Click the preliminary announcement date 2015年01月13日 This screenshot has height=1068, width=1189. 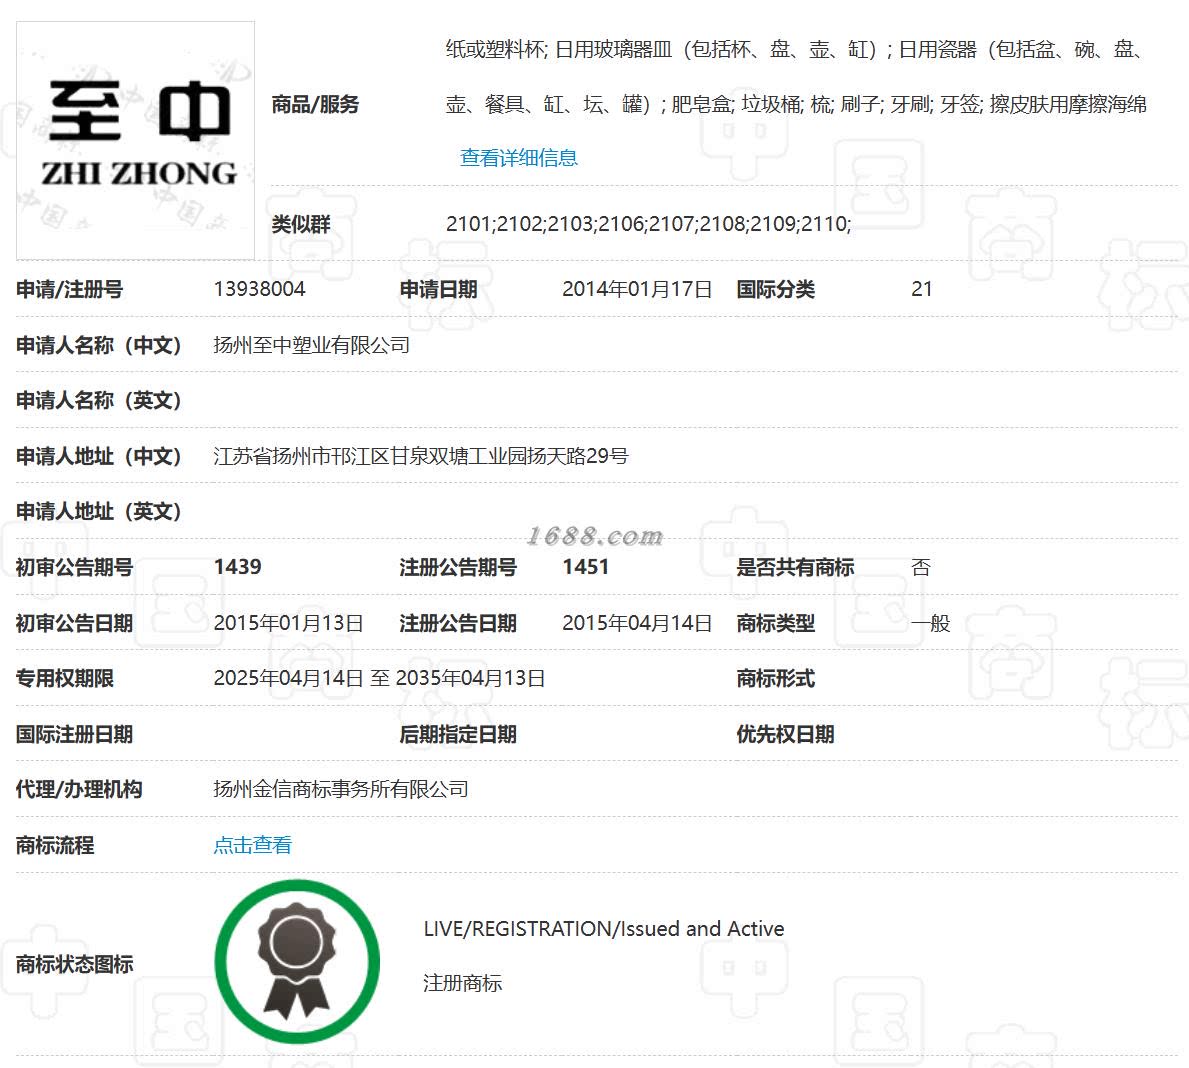click(x=288, y=623)
